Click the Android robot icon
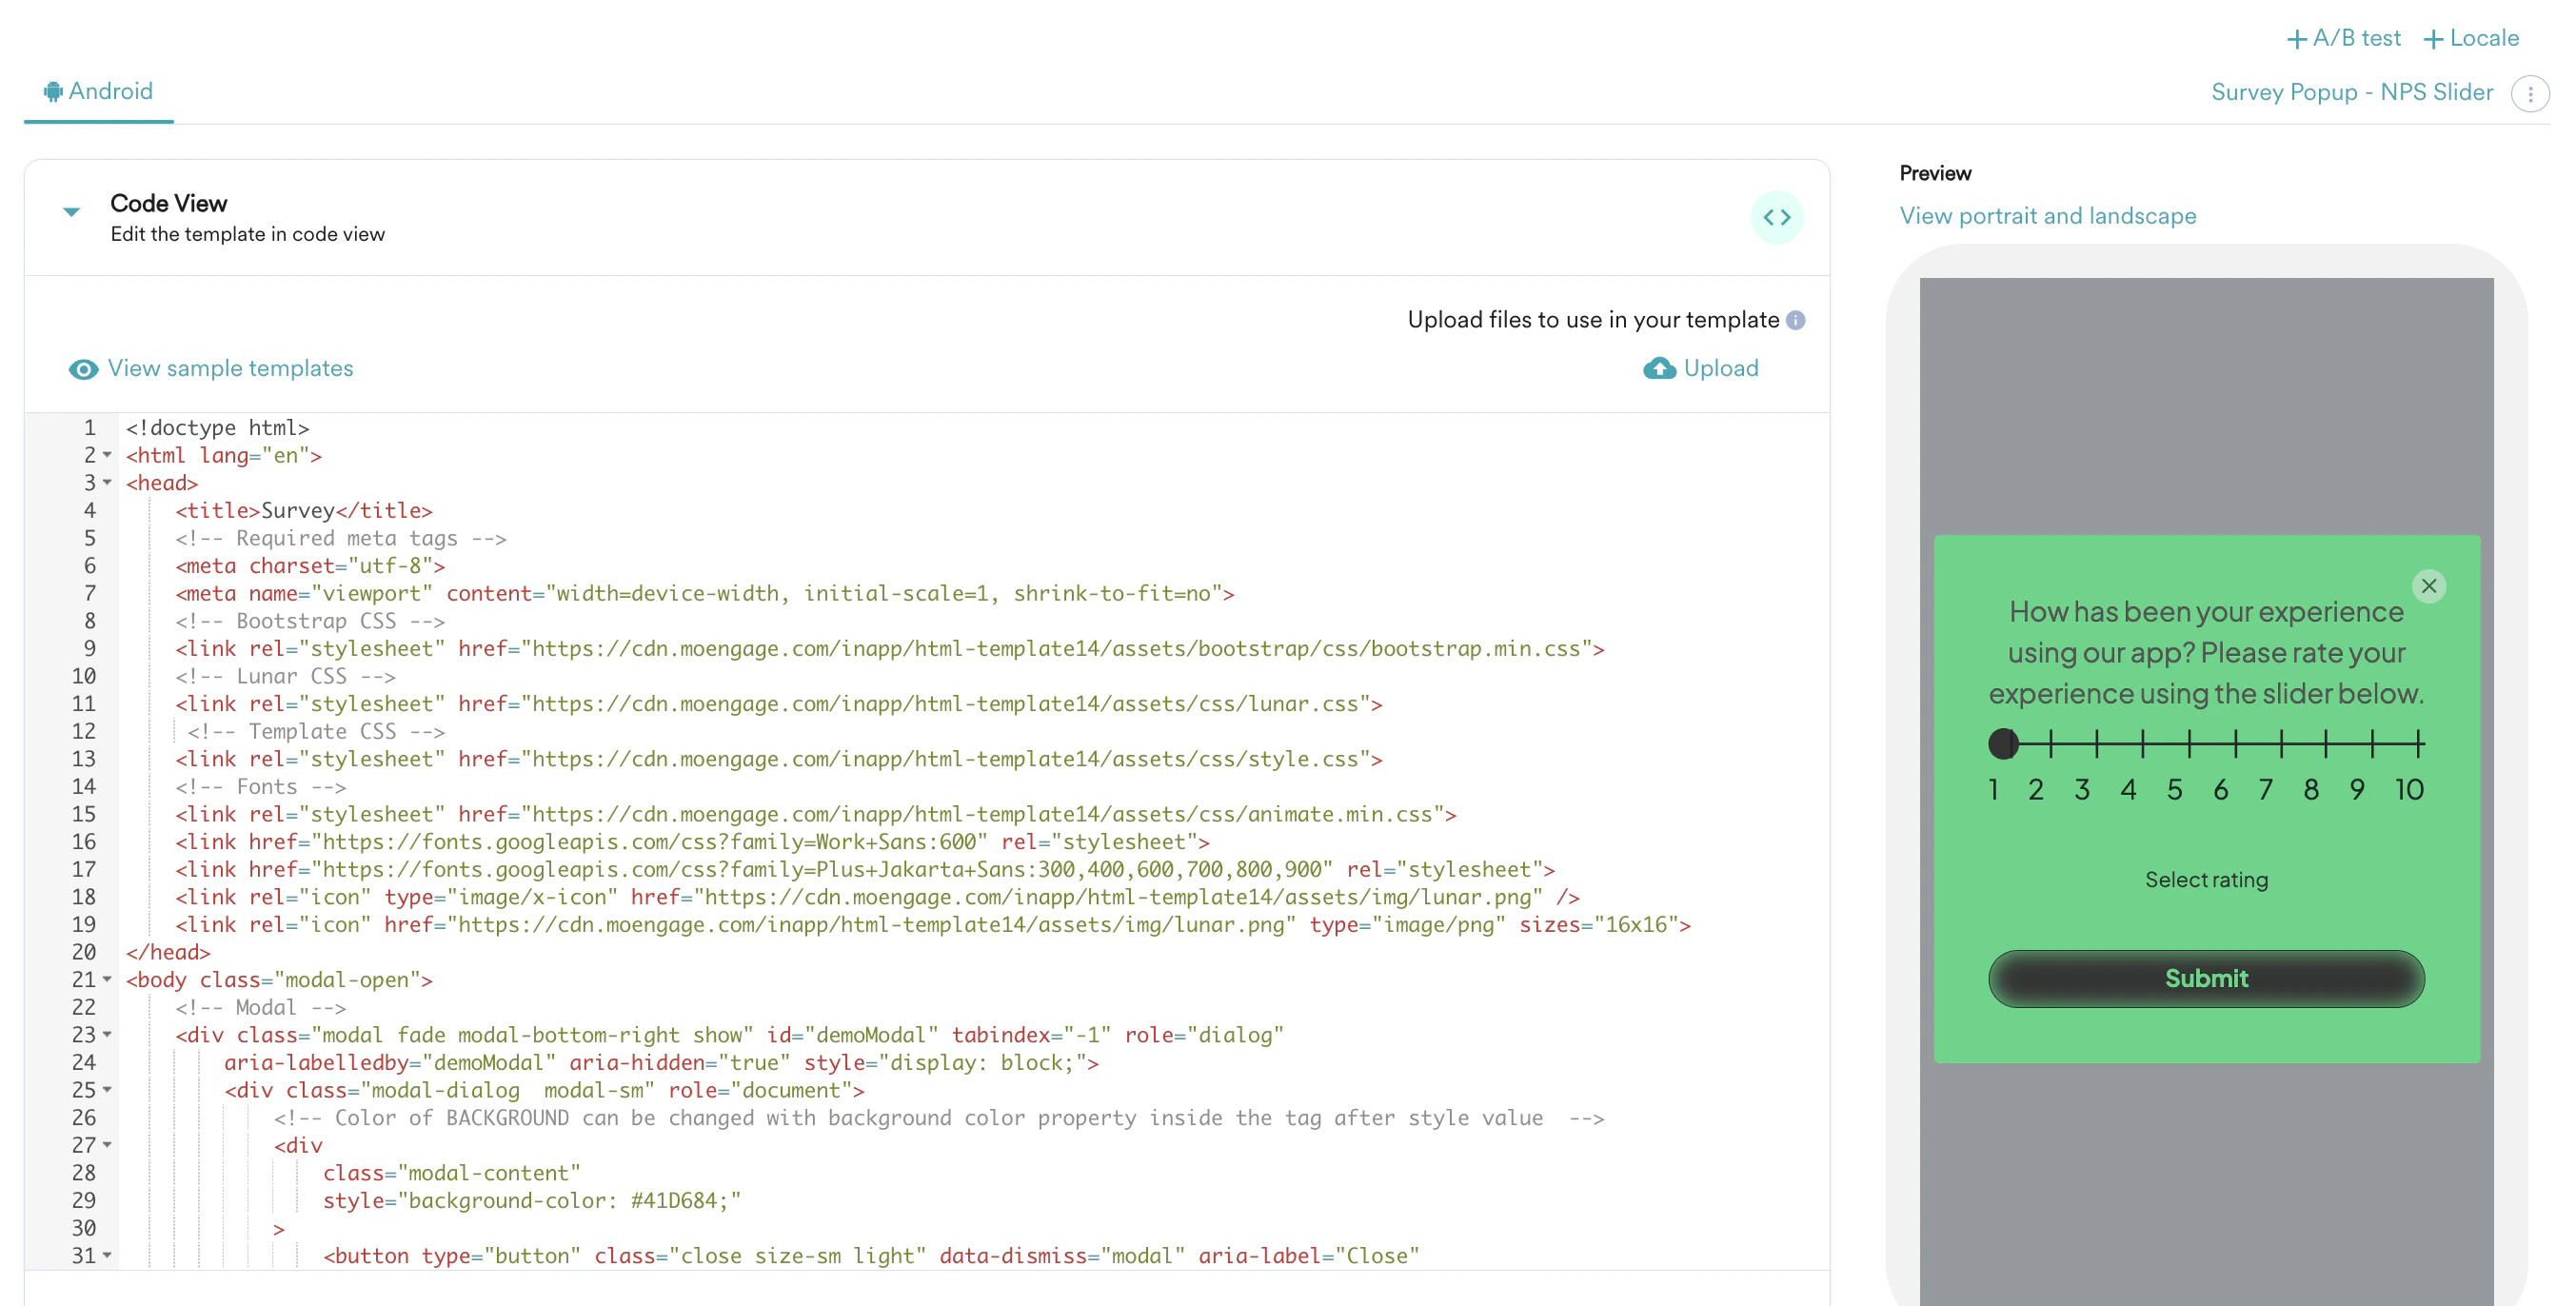Screen dimensions: 2576x1306 click(x=52, y=91)
